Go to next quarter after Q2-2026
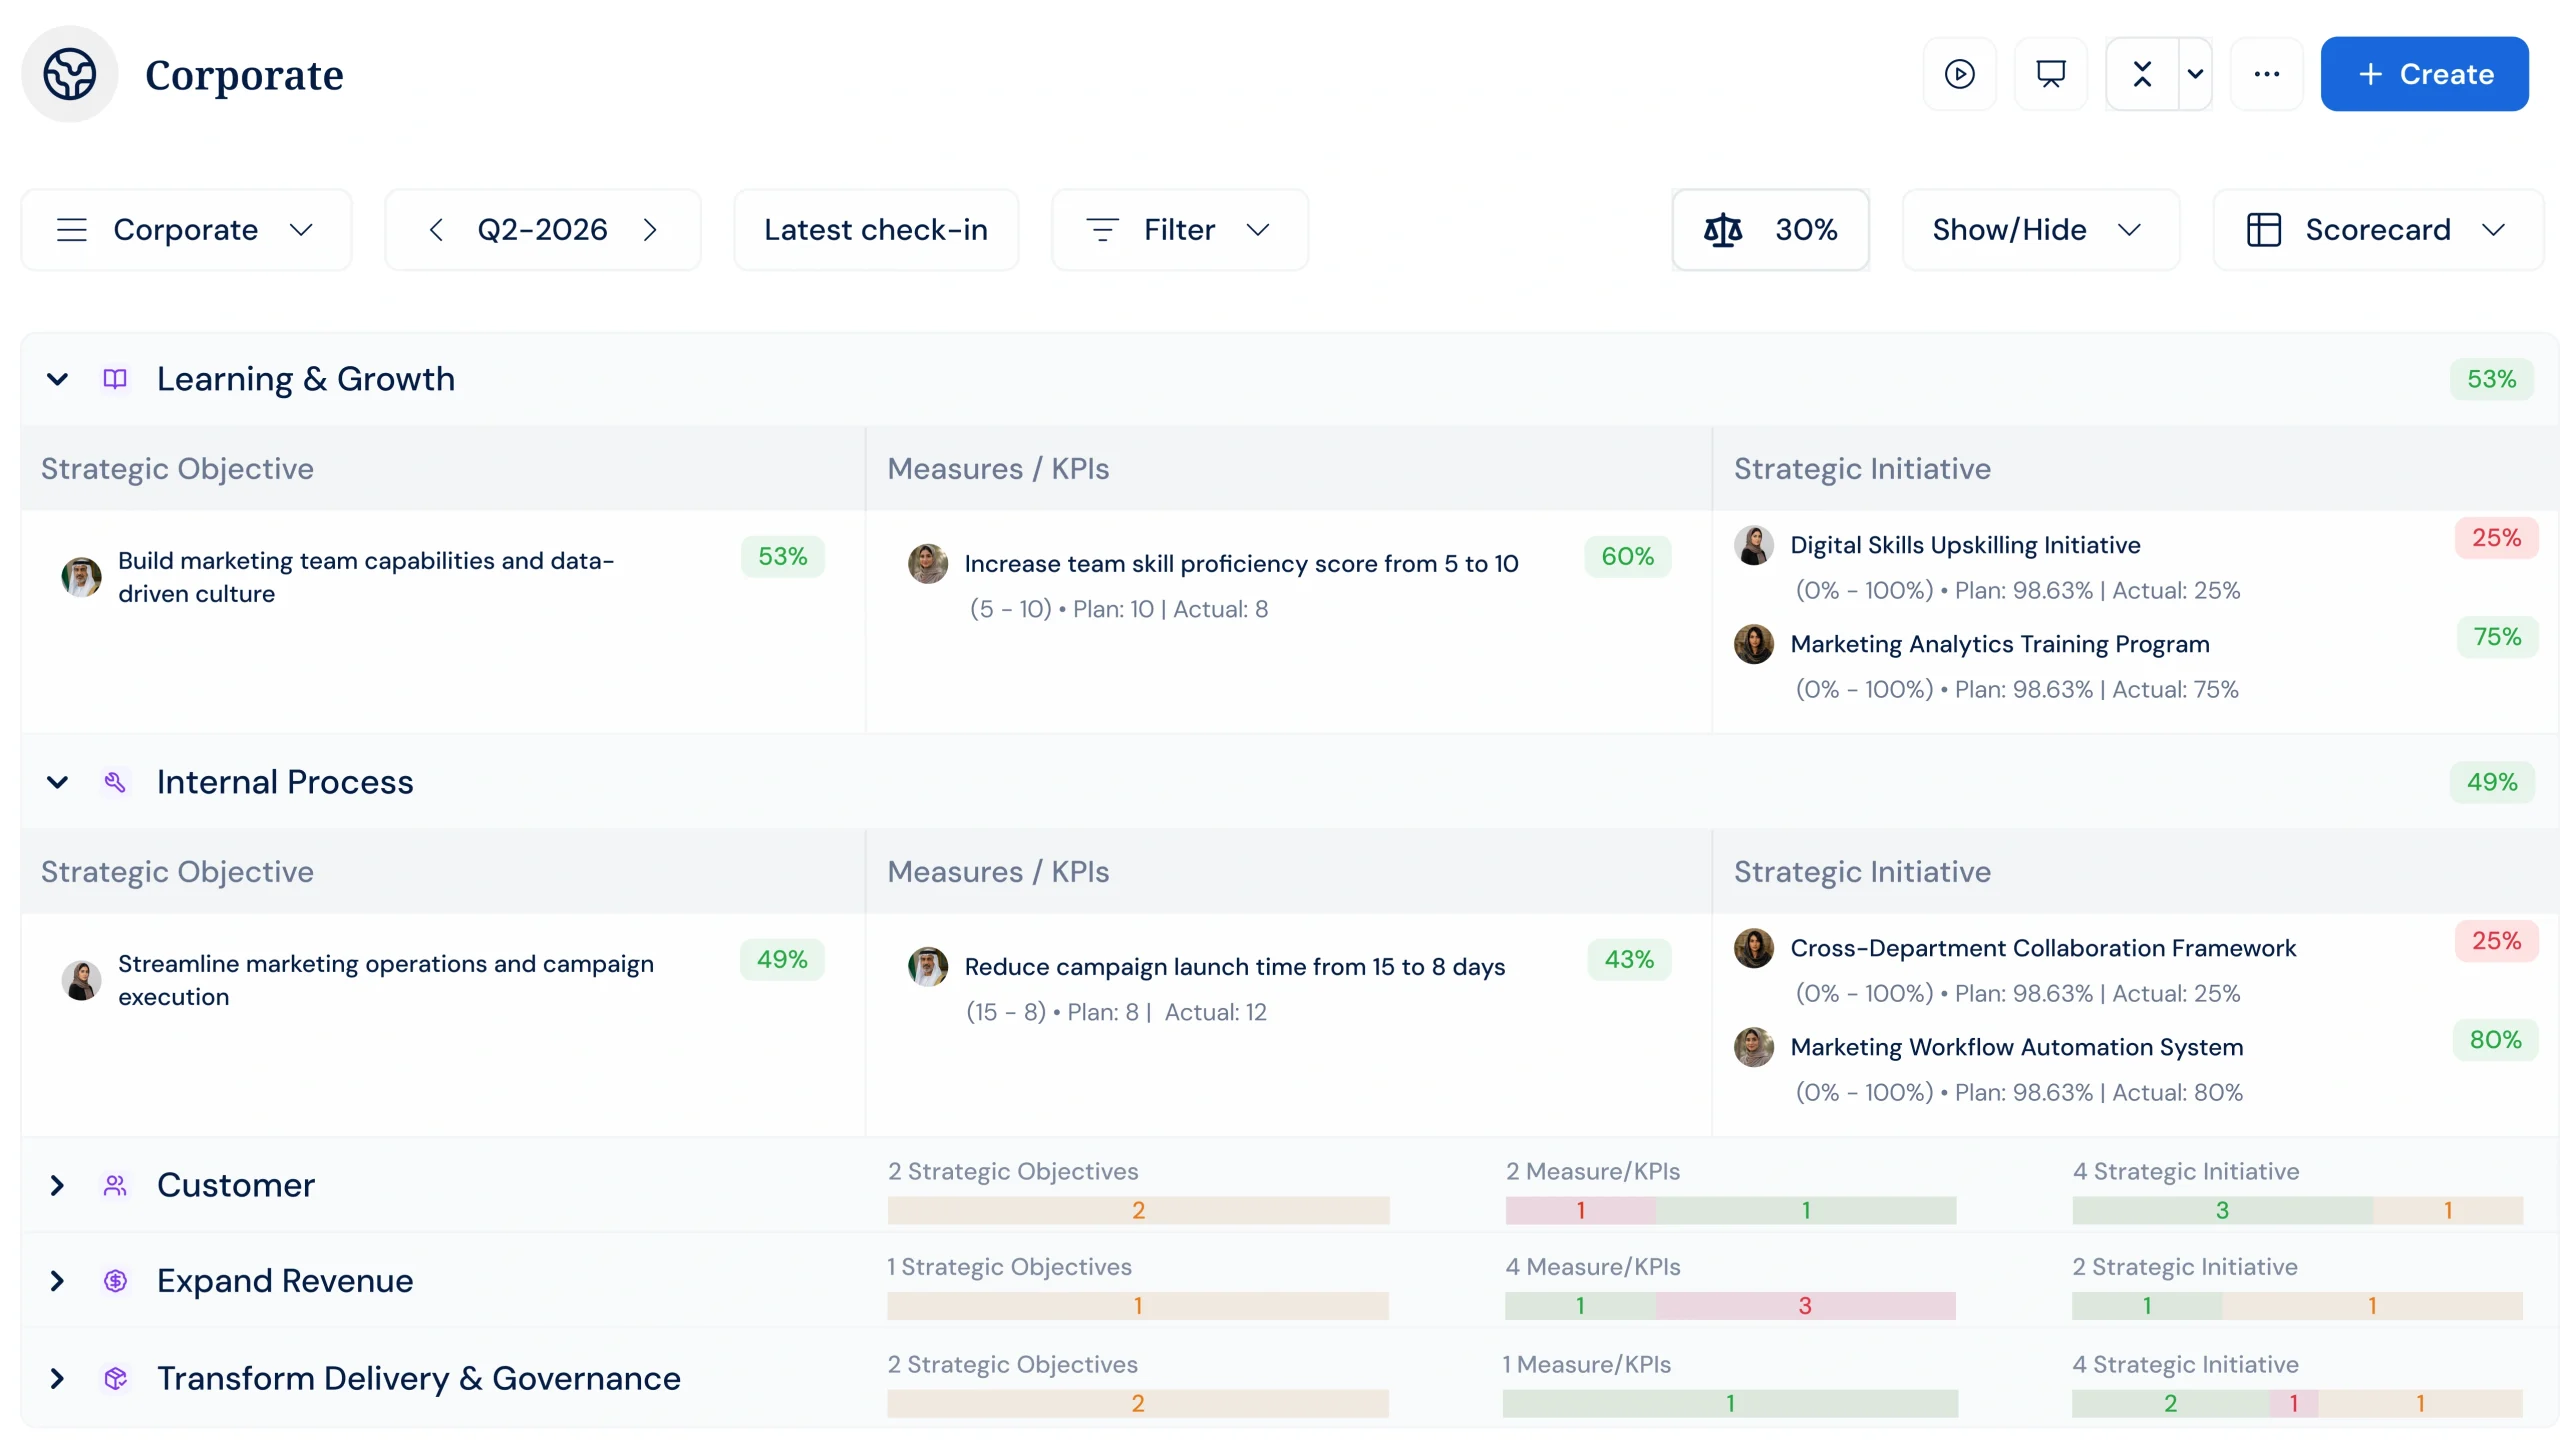Image resolution: width=2560 pixels, height=1440 pixels. point(650,230)
